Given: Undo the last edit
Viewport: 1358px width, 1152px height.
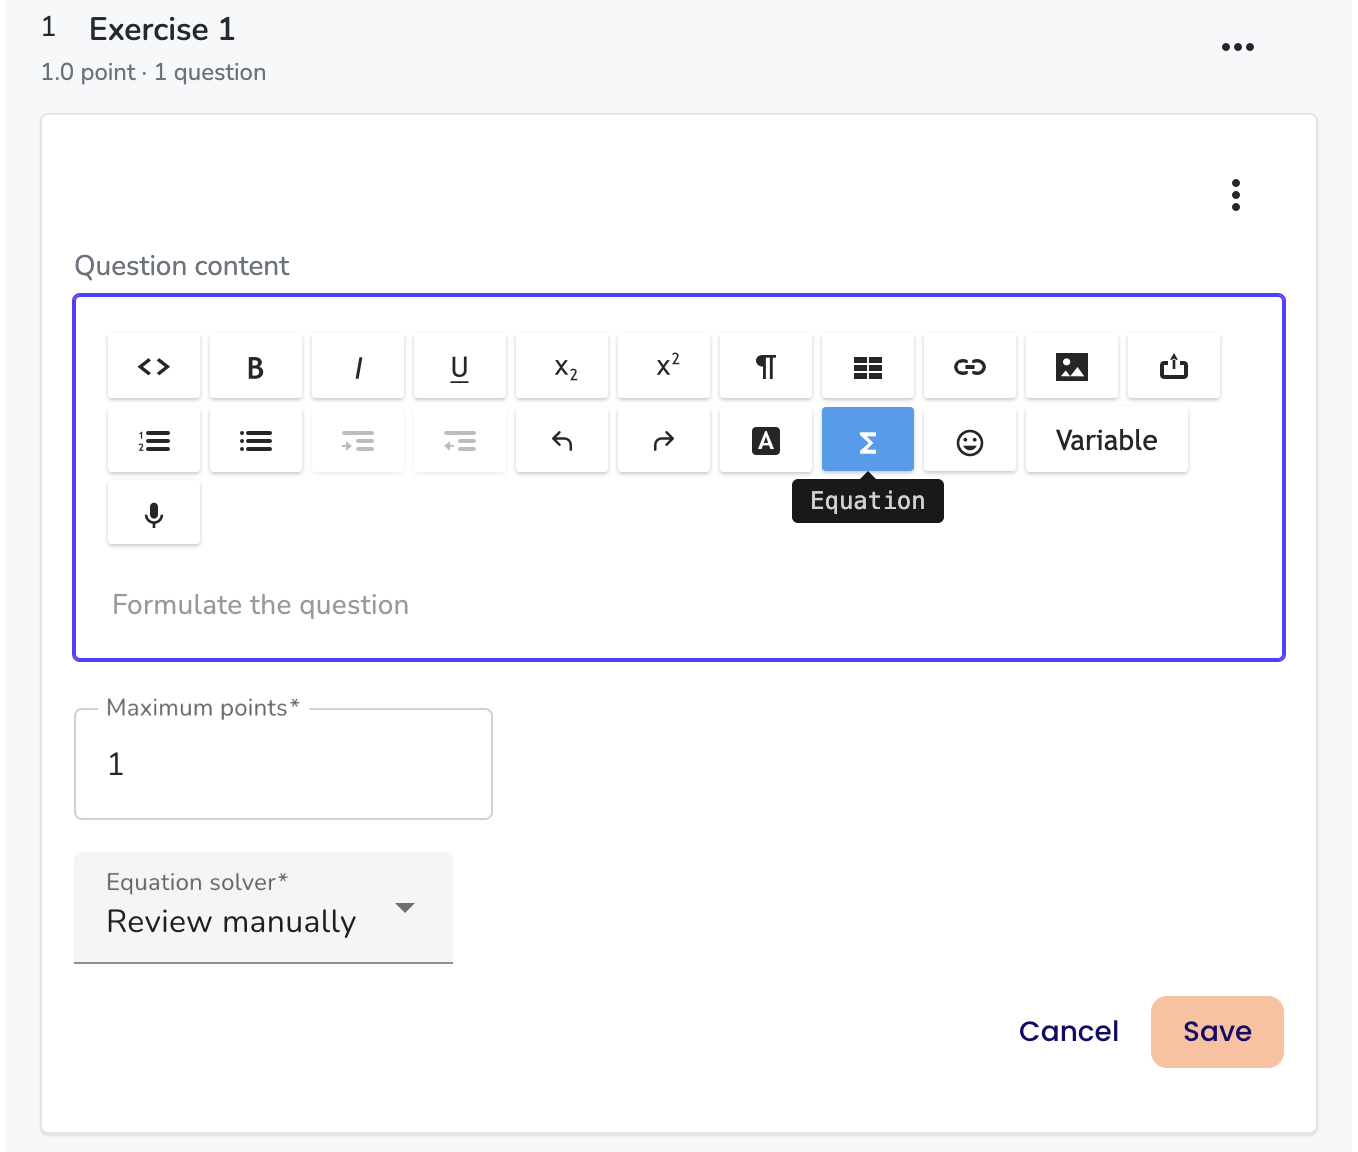Looking at the screenshot, I should click(x=562, y=440).
